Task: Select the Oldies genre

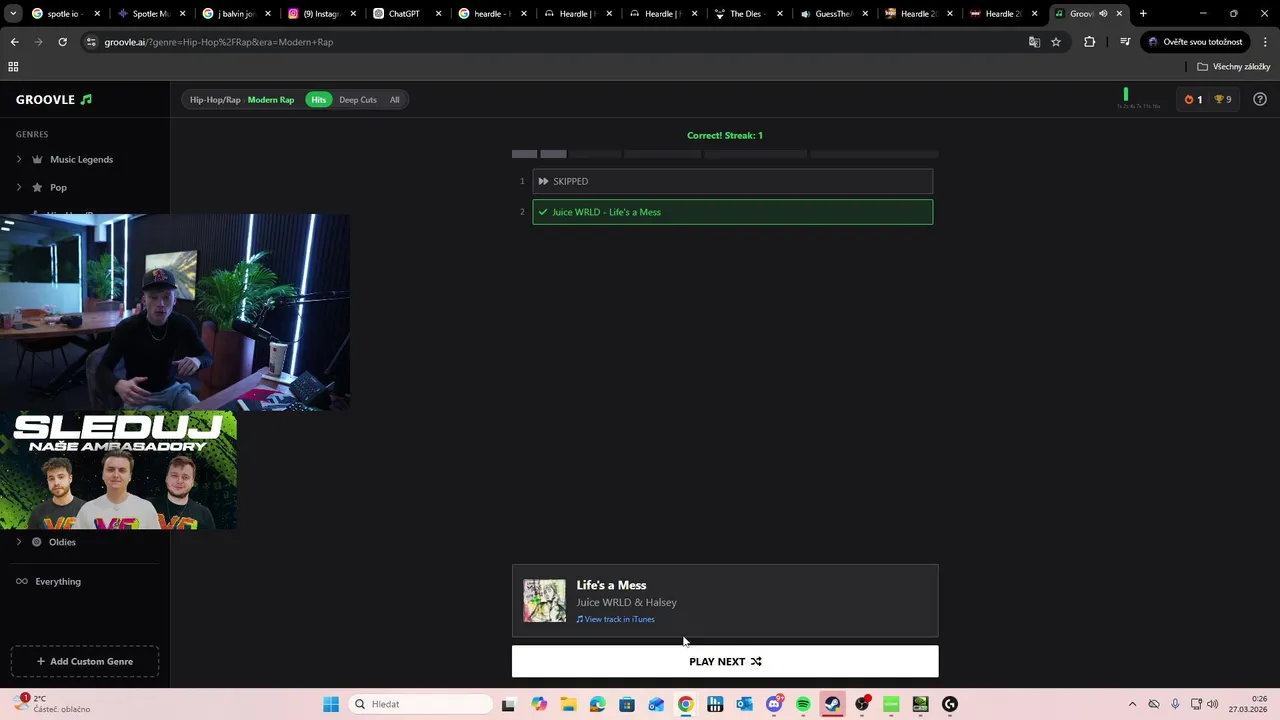Action: tap(62, 542)
